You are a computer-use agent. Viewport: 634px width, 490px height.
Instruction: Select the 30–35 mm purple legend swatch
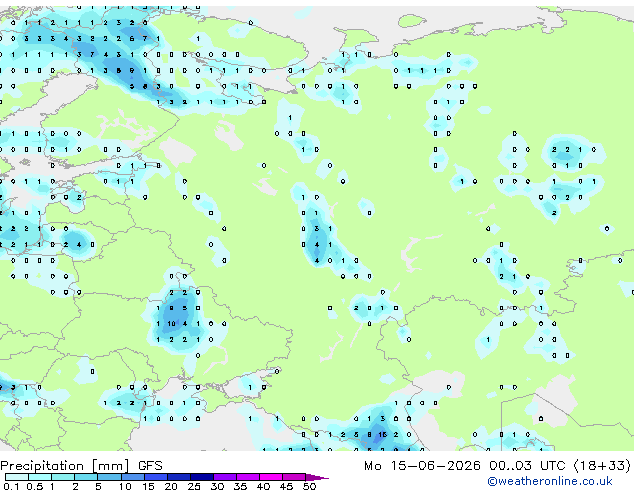(x=225, y=477)
